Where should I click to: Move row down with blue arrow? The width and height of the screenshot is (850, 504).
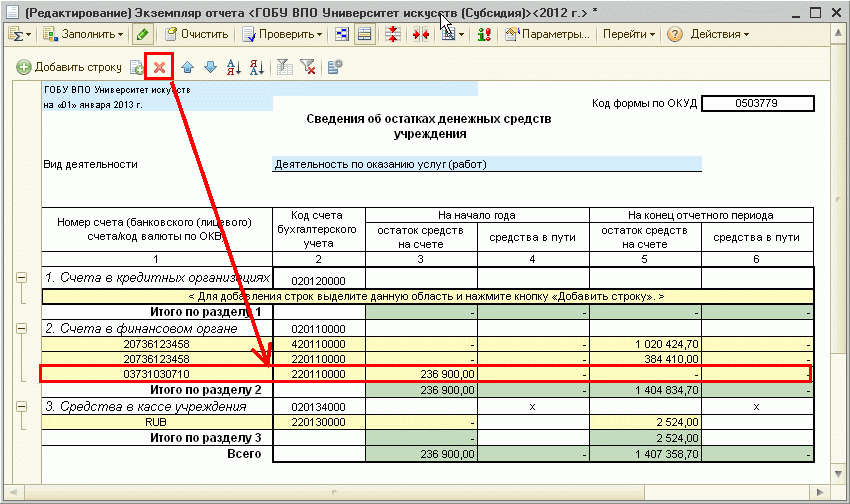click(210, 67)
